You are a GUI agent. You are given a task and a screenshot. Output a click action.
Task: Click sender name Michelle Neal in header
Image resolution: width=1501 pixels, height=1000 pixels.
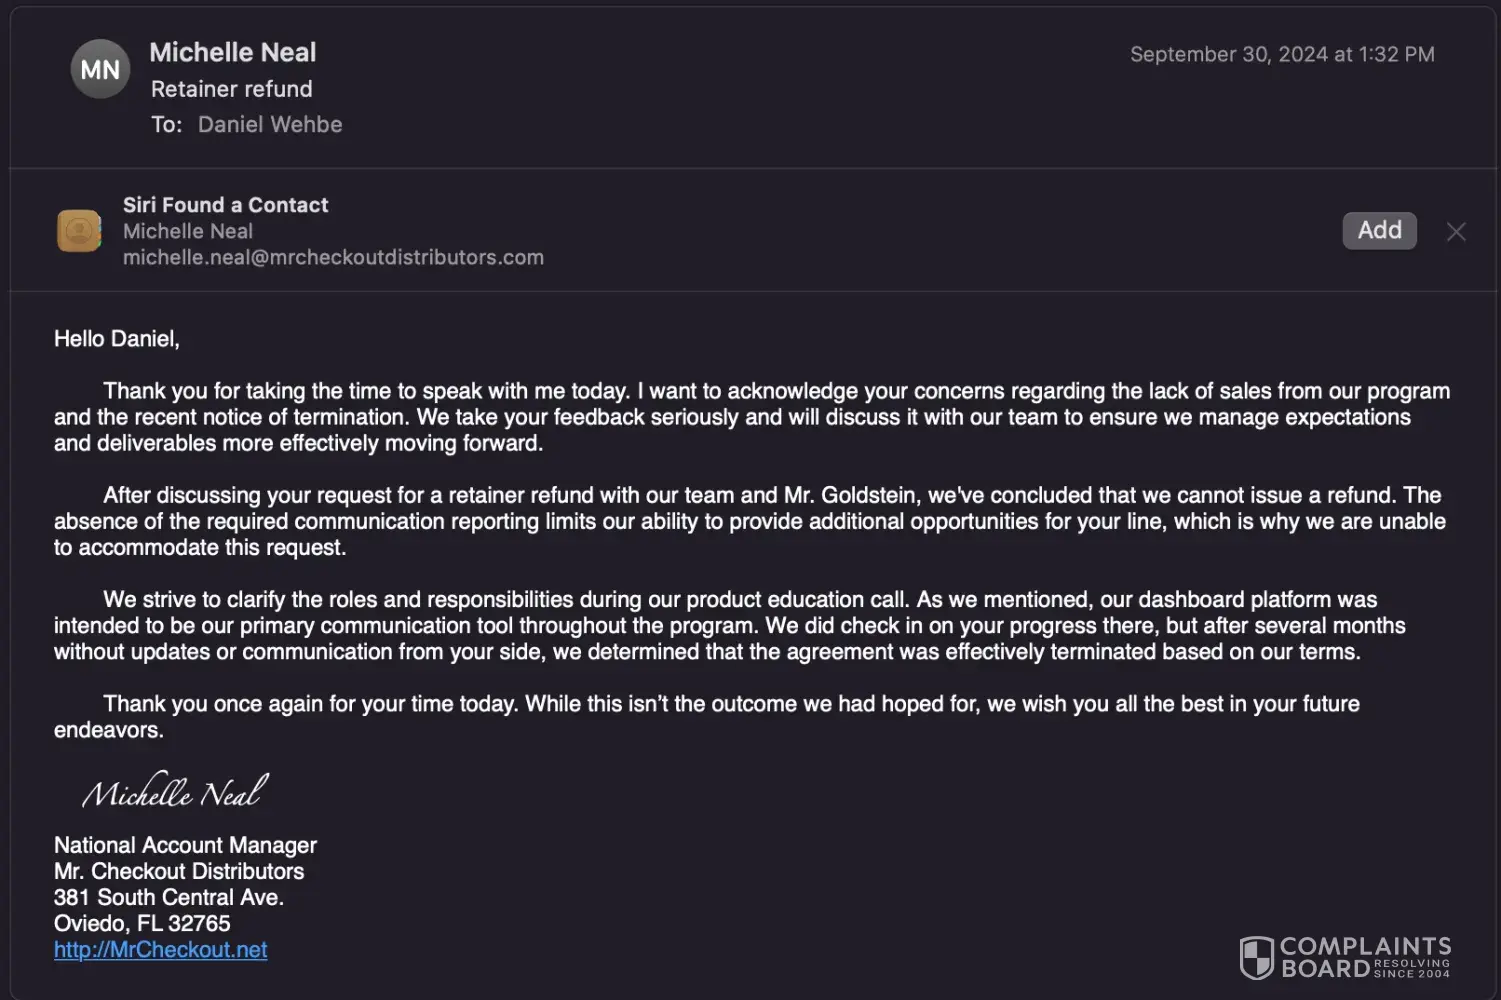pos(232,52)
